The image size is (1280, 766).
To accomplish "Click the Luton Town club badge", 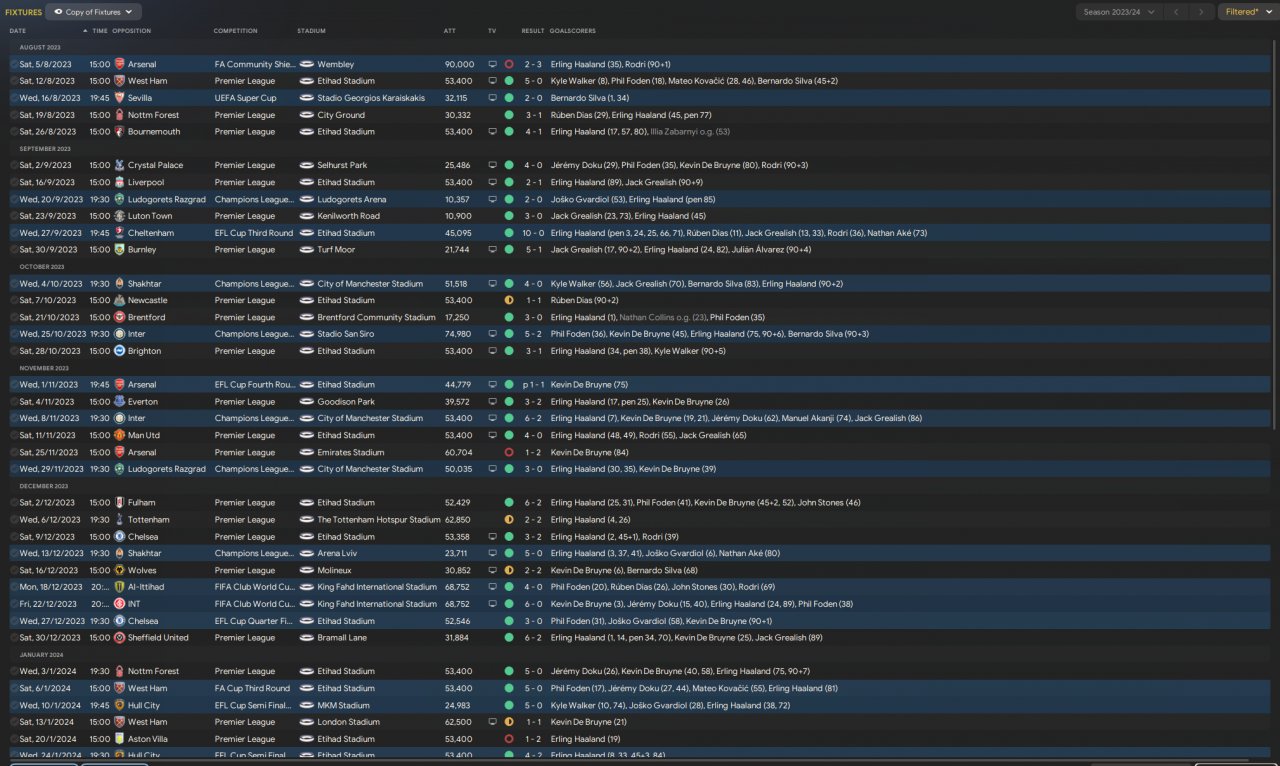I will (x=119, y=216).
